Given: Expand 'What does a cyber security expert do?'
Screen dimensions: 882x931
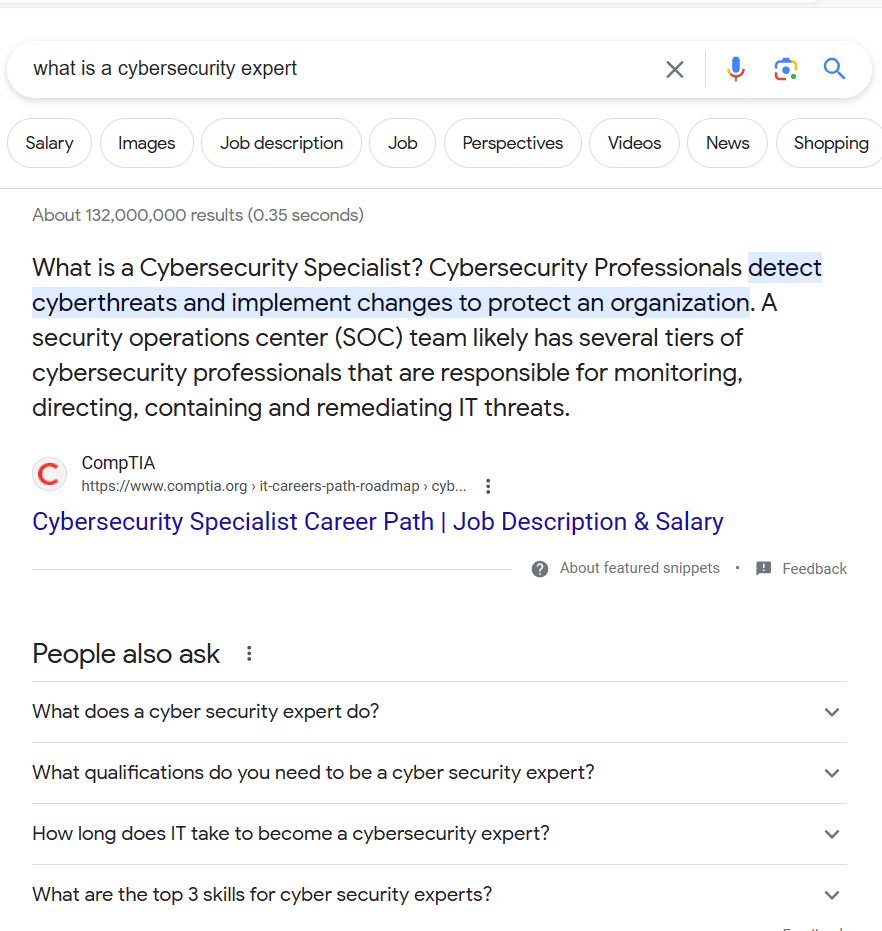Looking at the screenshot, I should pos(832,712).
